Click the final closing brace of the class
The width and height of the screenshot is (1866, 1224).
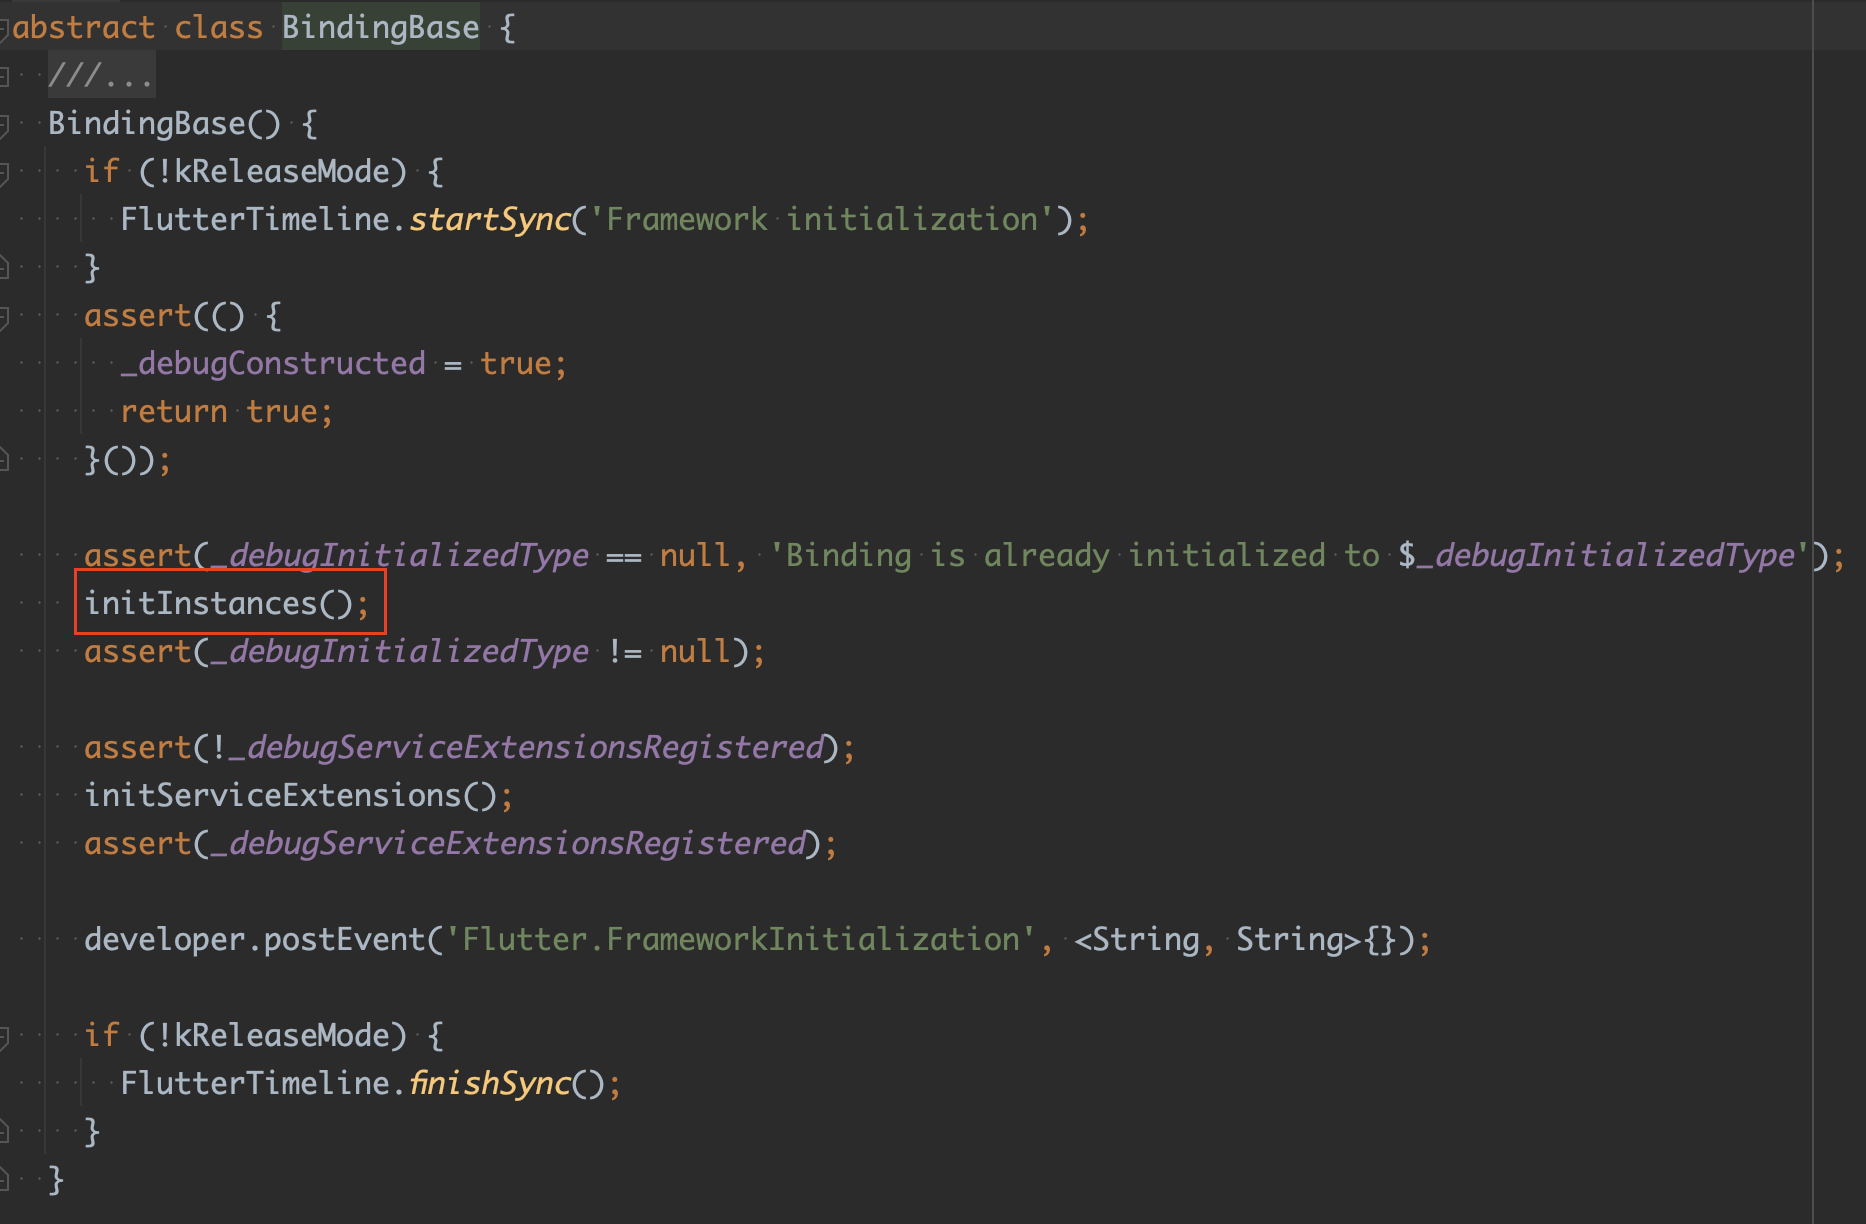[57, 1180]
